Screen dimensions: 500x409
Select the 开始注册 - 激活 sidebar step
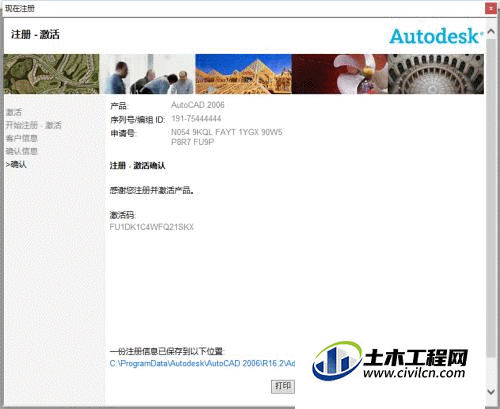(34, 125)
